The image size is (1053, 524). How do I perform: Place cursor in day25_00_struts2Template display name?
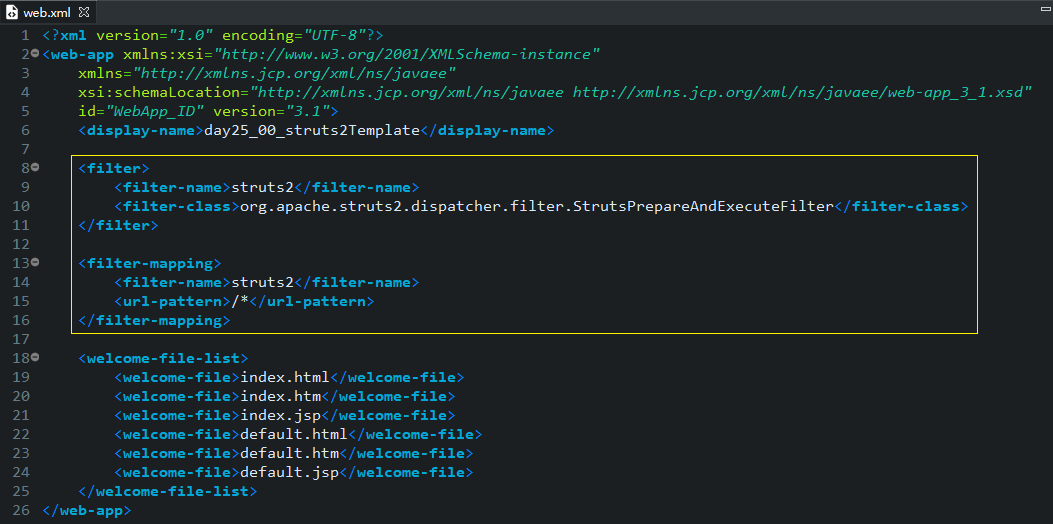(x=312, y=130)
